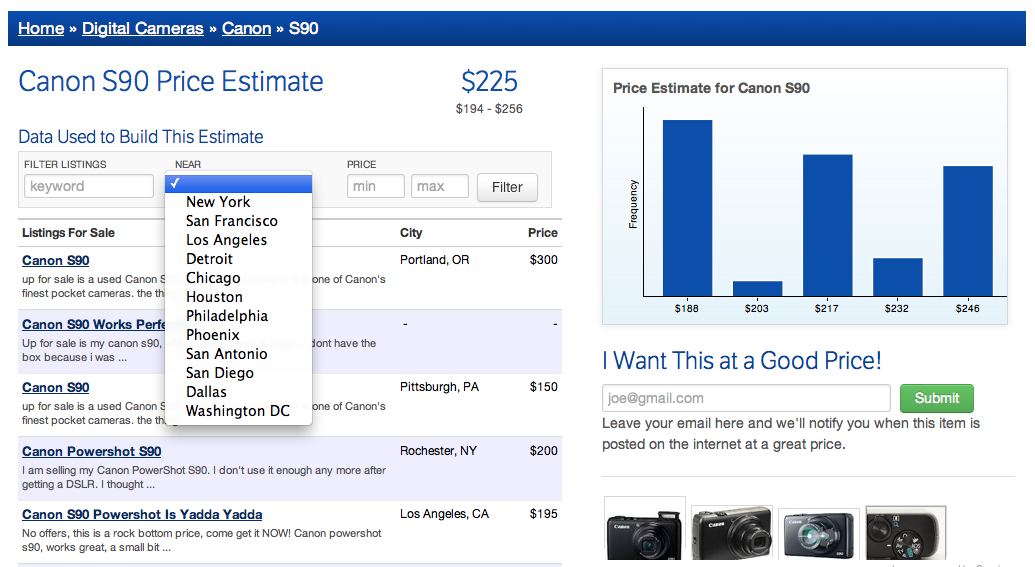Focus the keyword filter input field
The width and height of the screenshot is (1035, 567).
tap(89, 186)
